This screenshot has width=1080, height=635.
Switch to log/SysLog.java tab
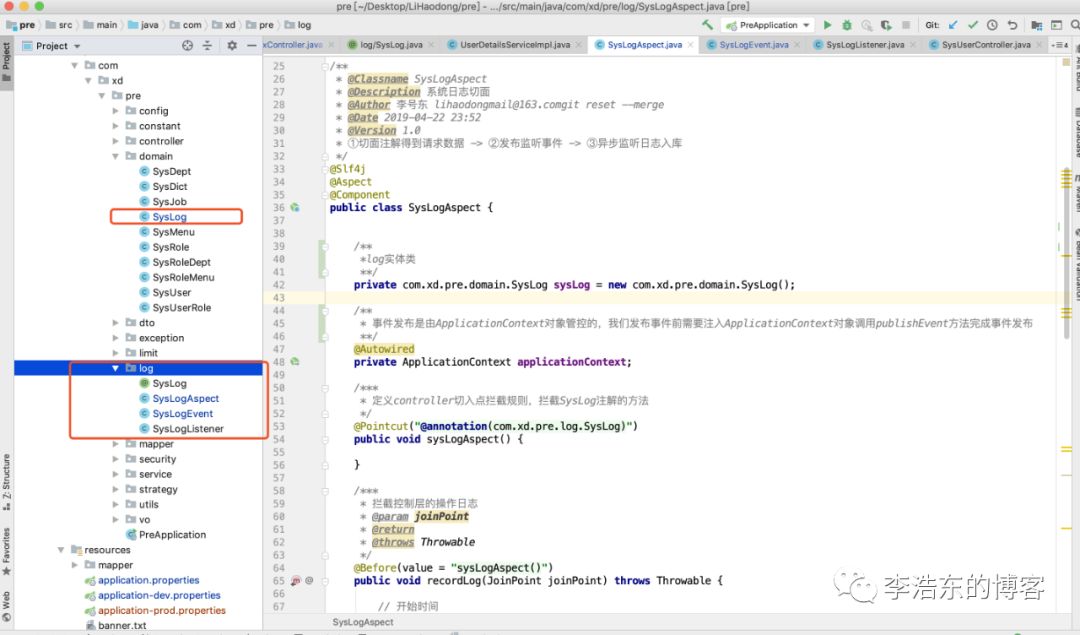[391, 45]
